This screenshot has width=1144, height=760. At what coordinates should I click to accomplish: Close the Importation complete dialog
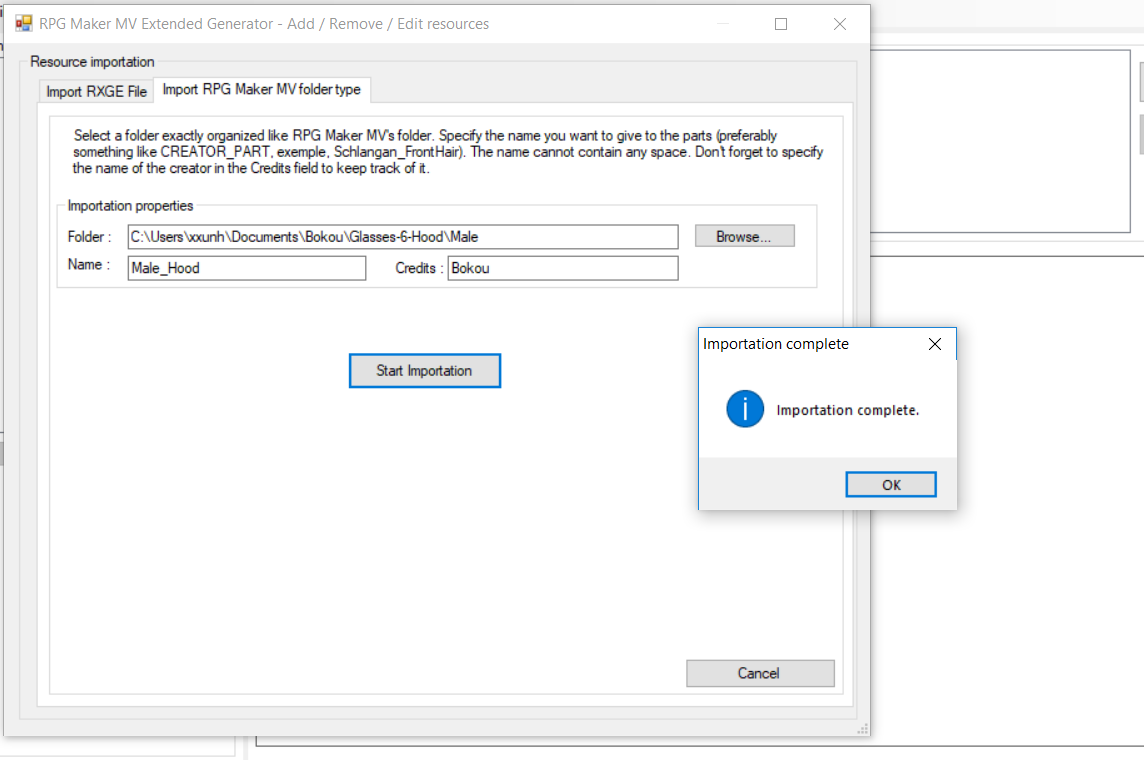[x=935, y=344]
